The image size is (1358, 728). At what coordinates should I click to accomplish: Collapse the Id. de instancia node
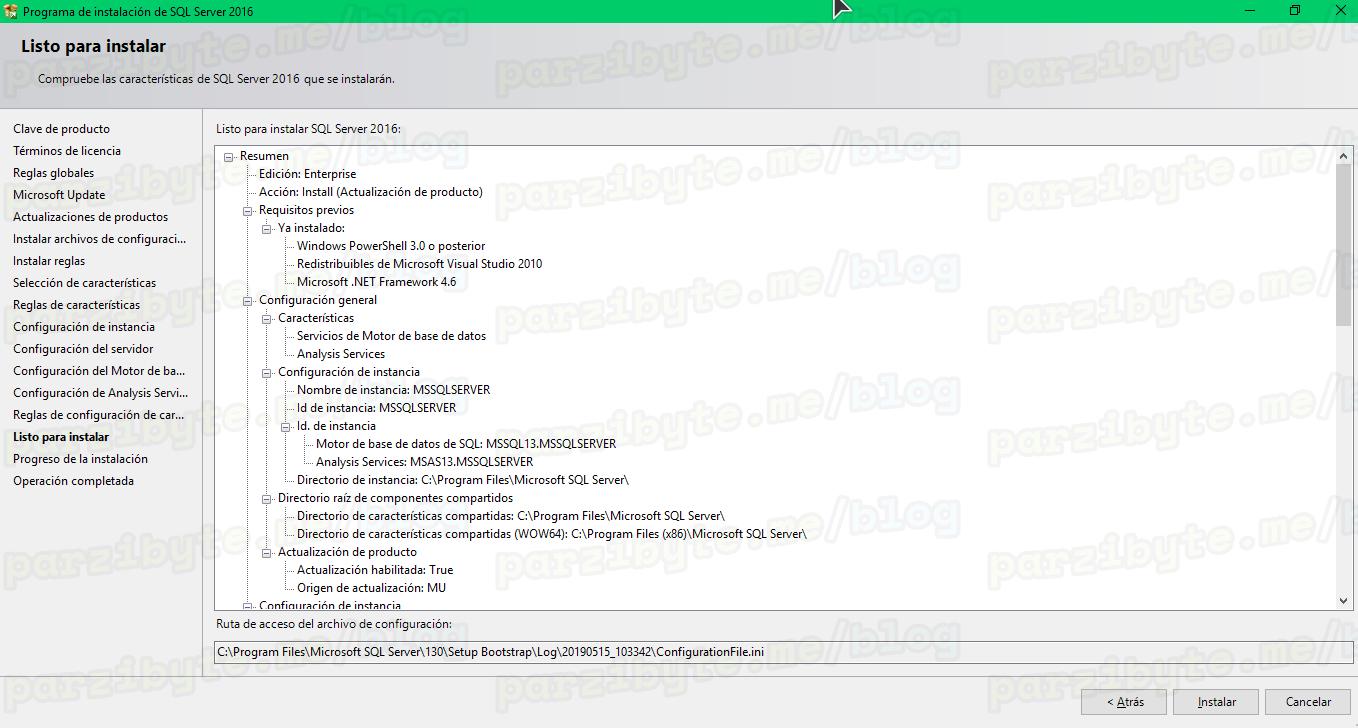click(286, 426)
